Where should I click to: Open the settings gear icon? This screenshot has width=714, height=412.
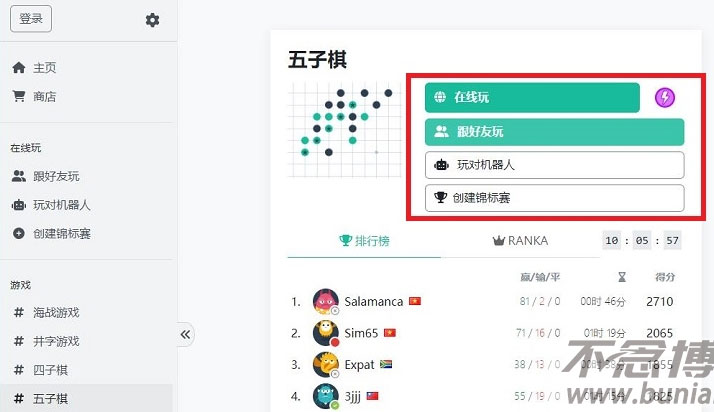click(x=153, y=20)
